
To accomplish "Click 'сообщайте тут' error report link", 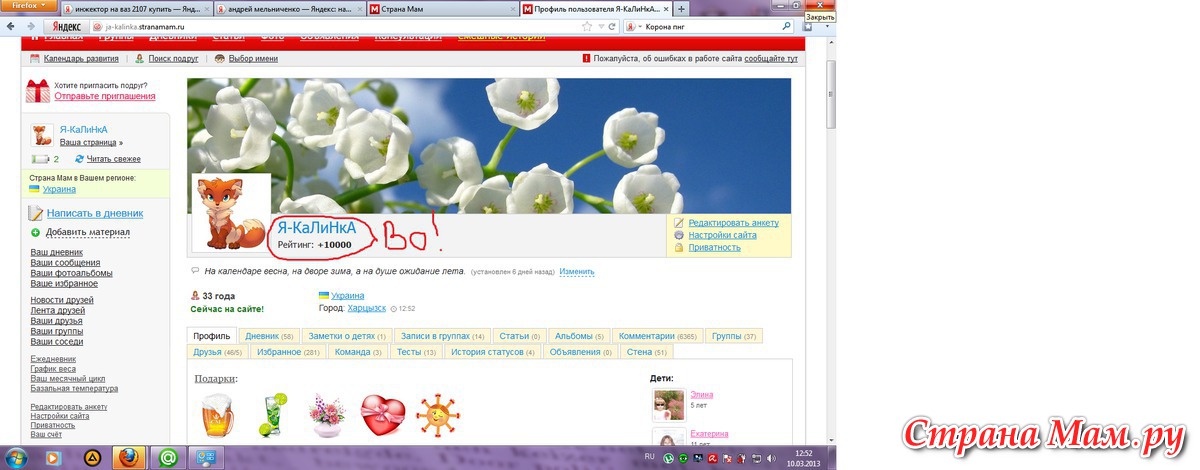I will point(770,59).
